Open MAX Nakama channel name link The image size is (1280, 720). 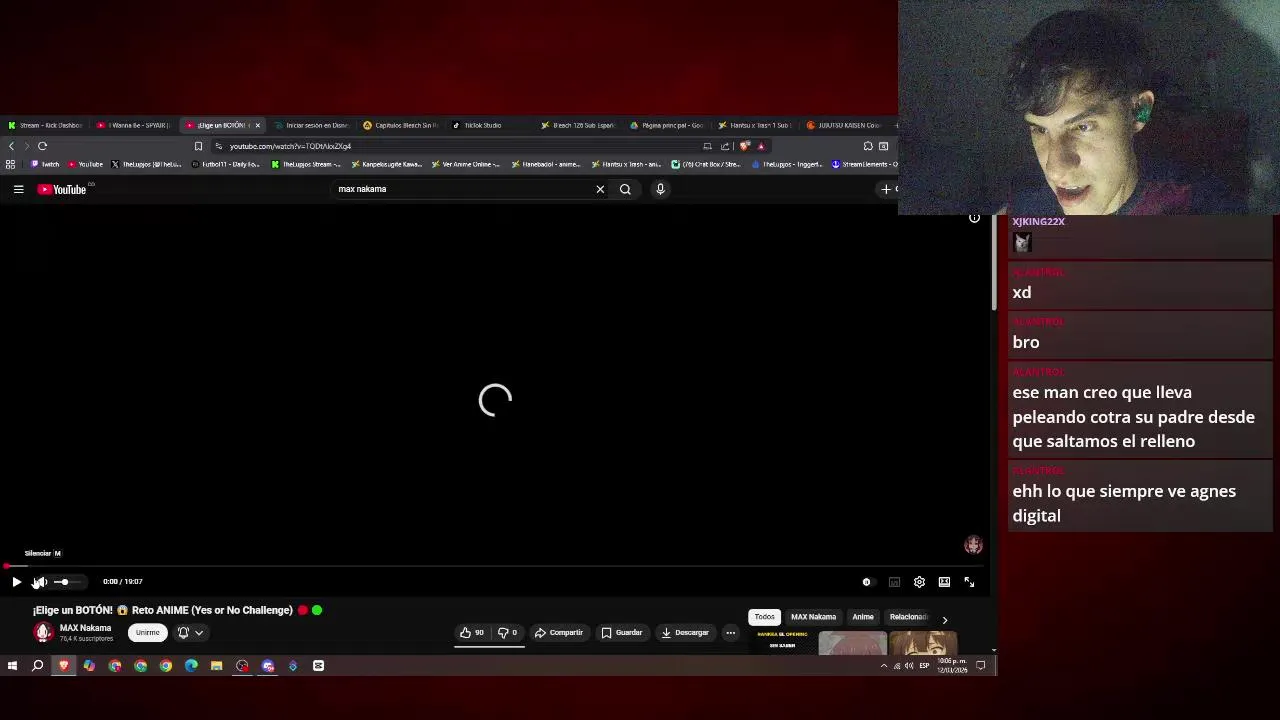coord(85,628)
